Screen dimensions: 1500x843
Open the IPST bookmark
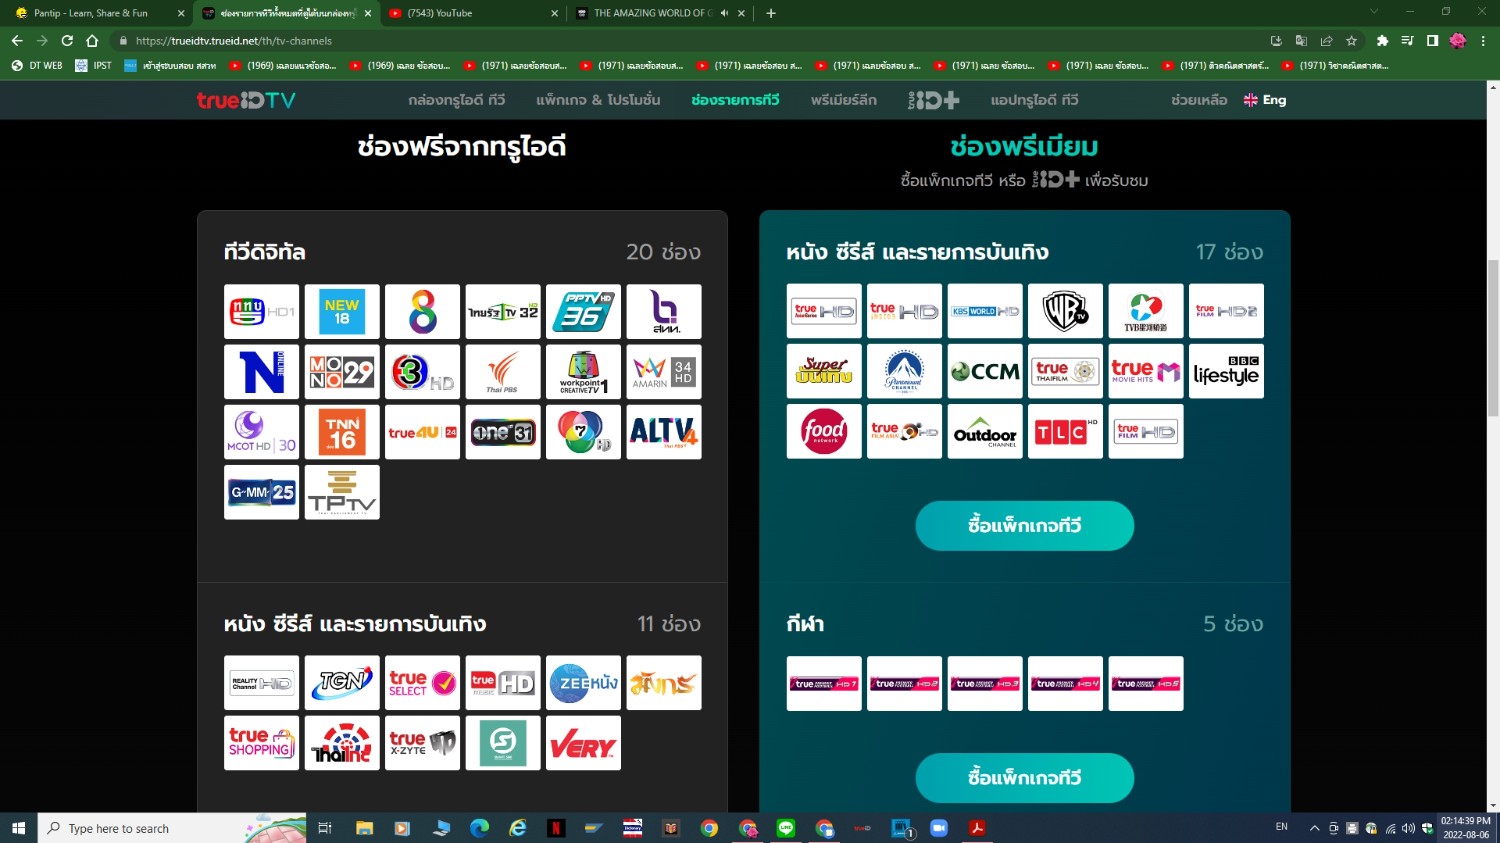click(x=94, y=66)
